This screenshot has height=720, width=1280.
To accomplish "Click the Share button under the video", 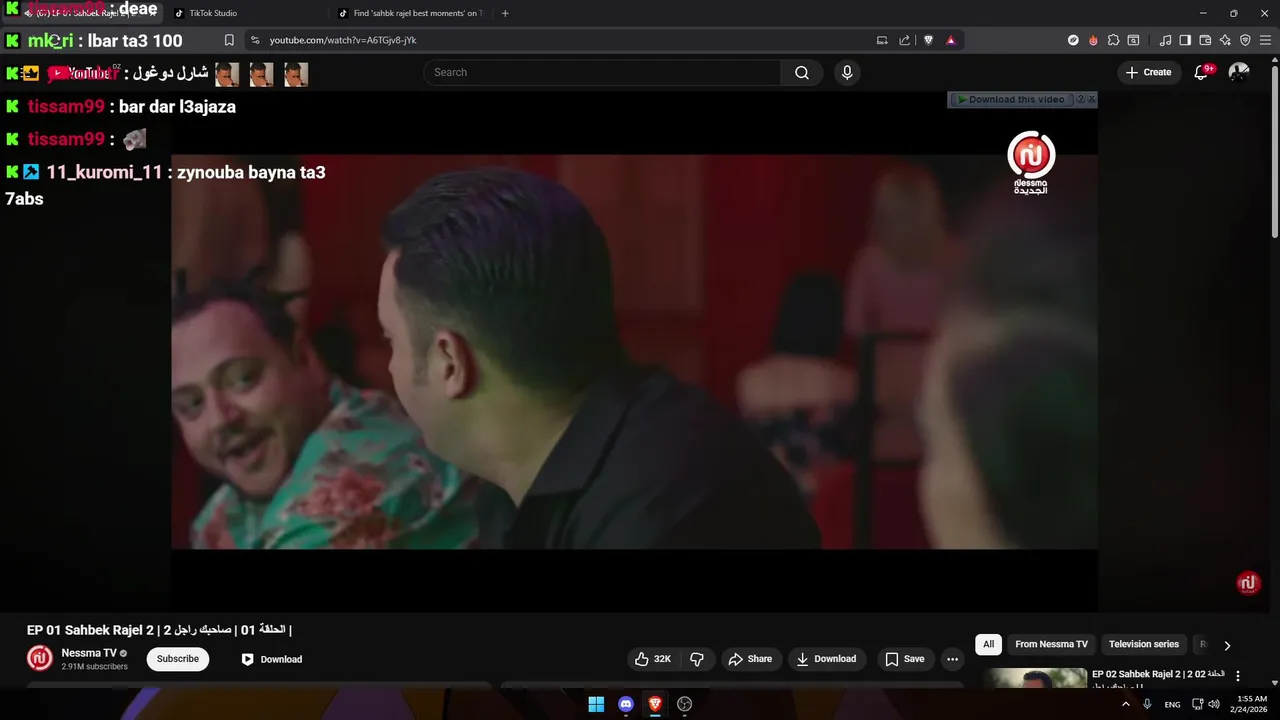I will pos(750,659).
